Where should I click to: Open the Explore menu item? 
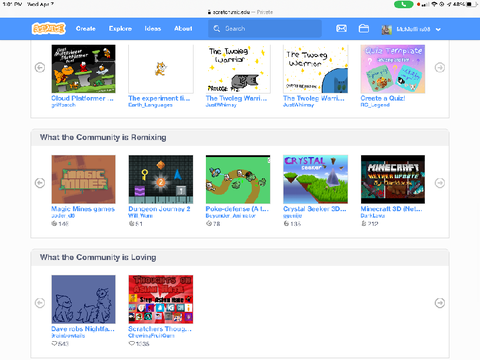click(x=120, y=29)
